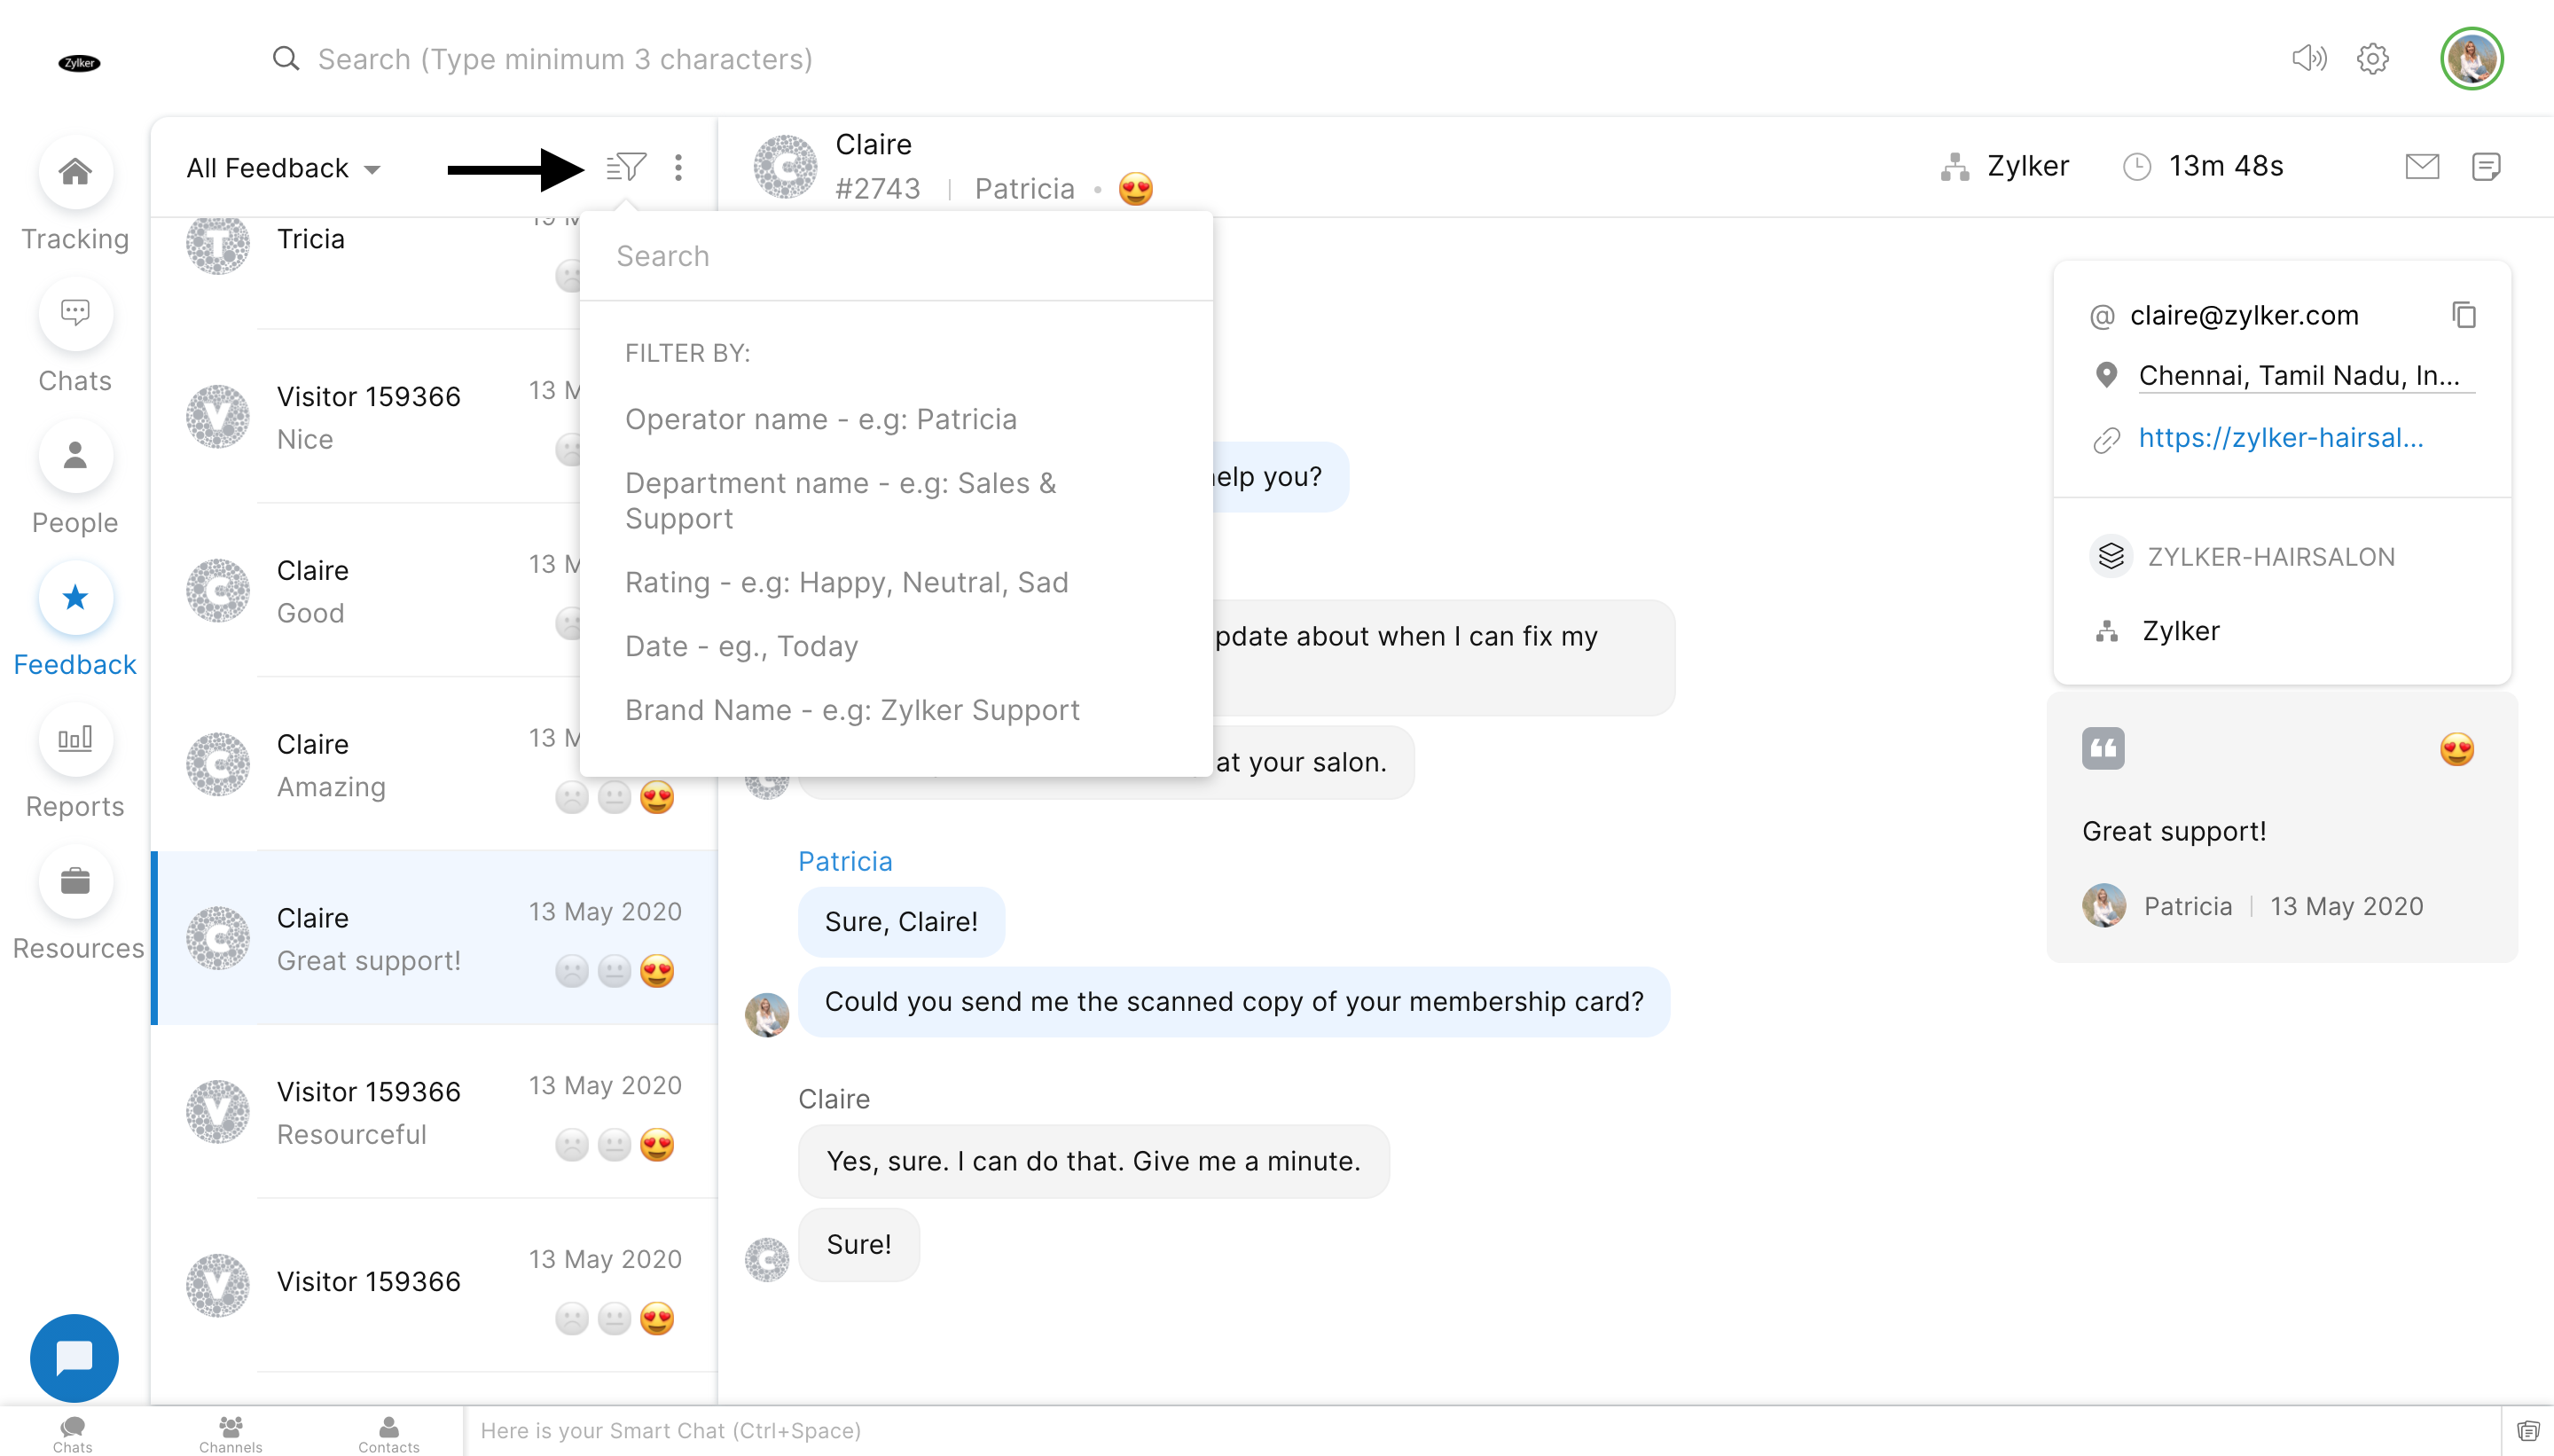Click the email transcript envelope icon
This screenshot has width=2554, height=1456.
click(2421, 166)
